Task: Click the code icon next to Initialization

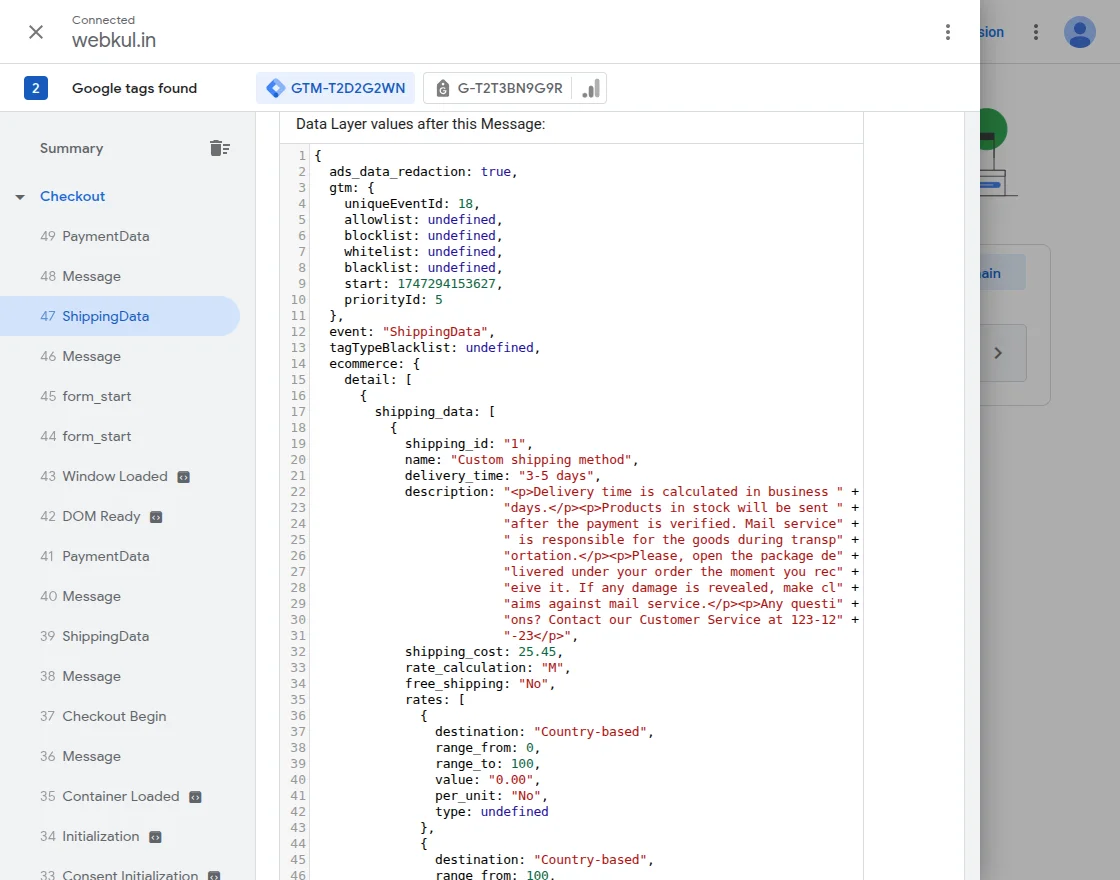Action: pyautogui.click(x=155, y=837)
